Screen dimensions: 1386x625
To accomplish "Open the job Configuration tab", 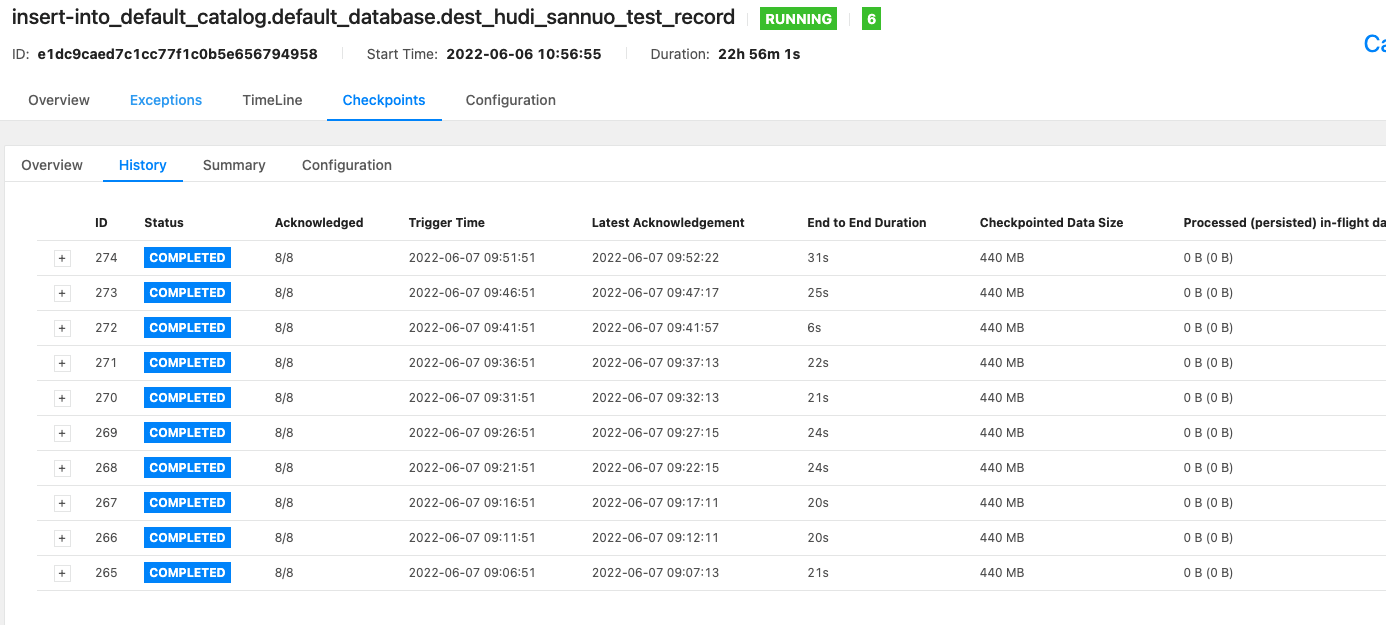I will tap(510, 100).
